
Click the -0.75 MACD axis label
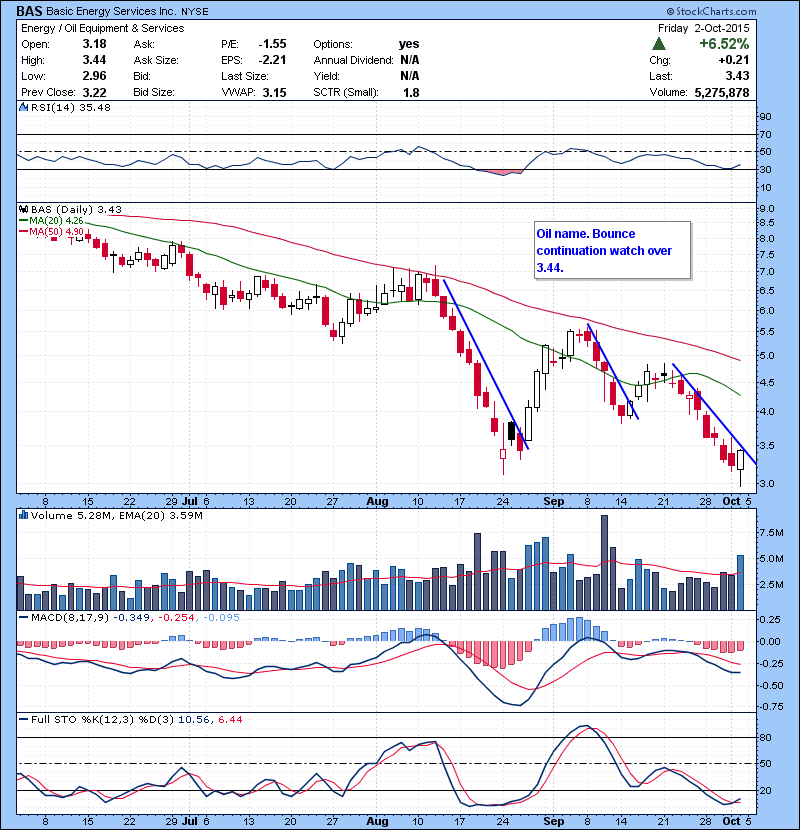[769, 707]
